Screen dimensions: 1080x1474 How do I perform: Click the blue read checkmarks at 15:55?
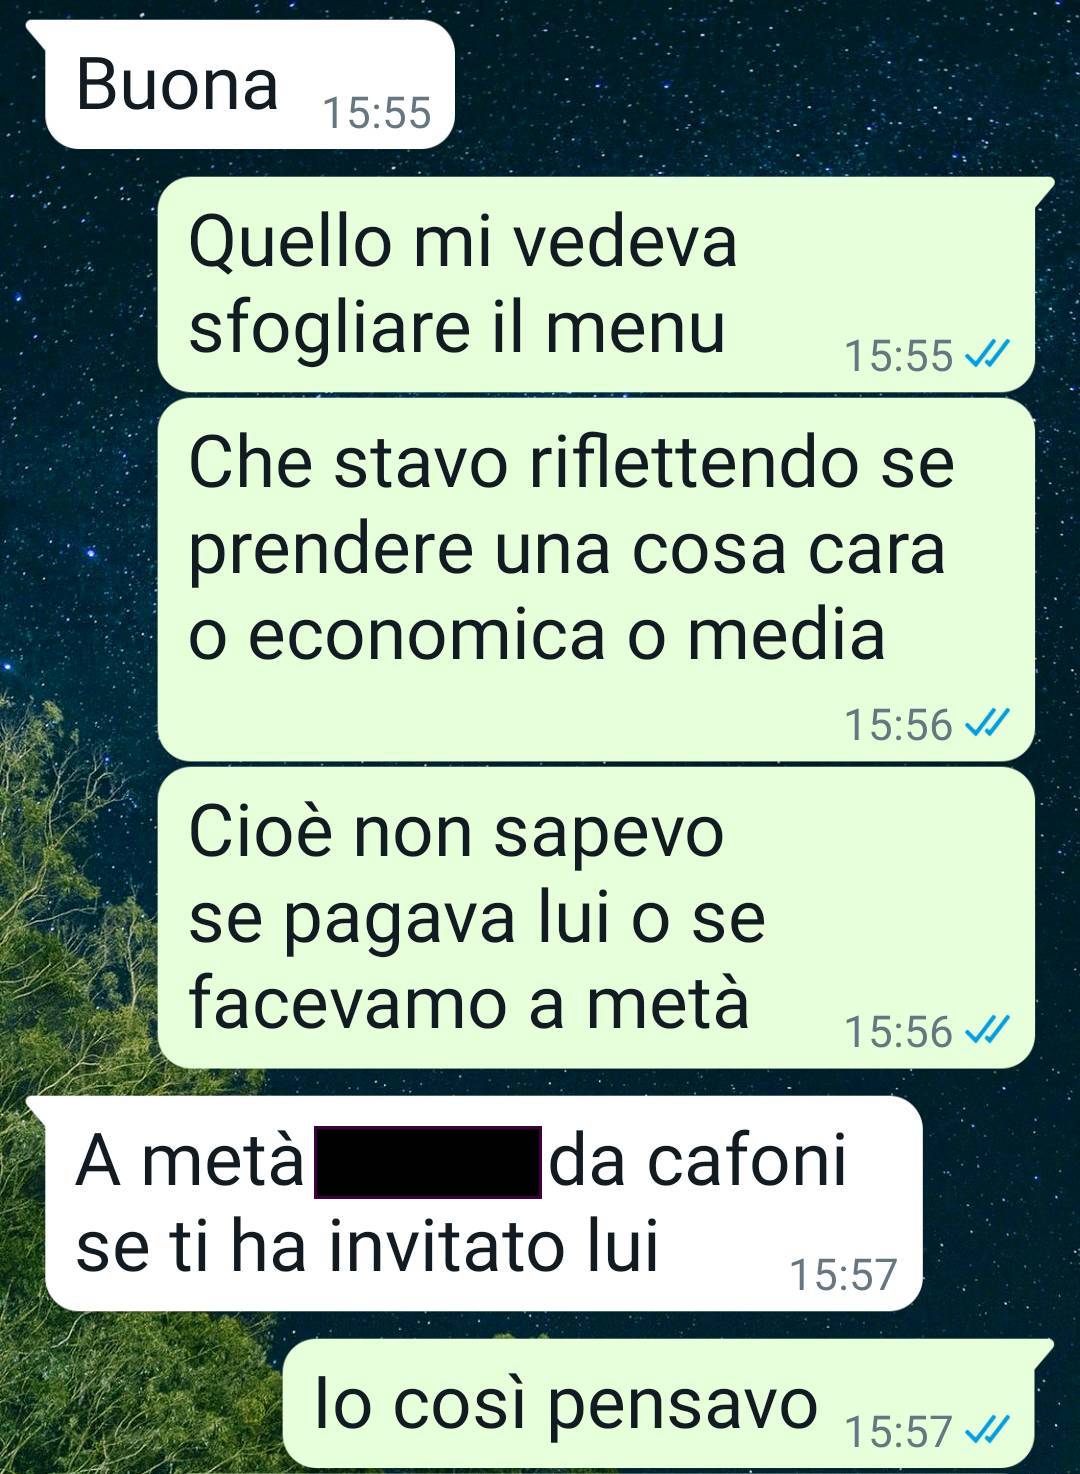click(x=986, y=354)
